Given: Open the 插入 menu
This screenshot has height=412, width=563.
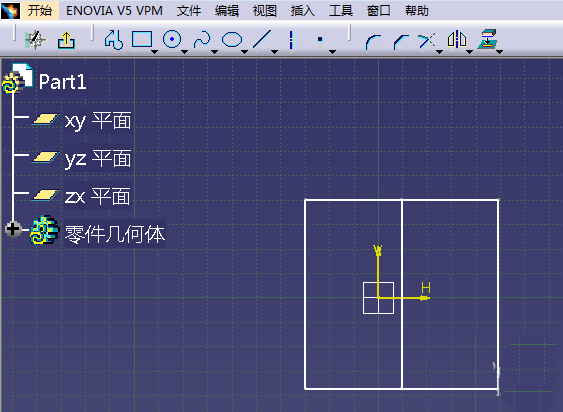Looking at the screenshot, I should [x=303, y=11].
